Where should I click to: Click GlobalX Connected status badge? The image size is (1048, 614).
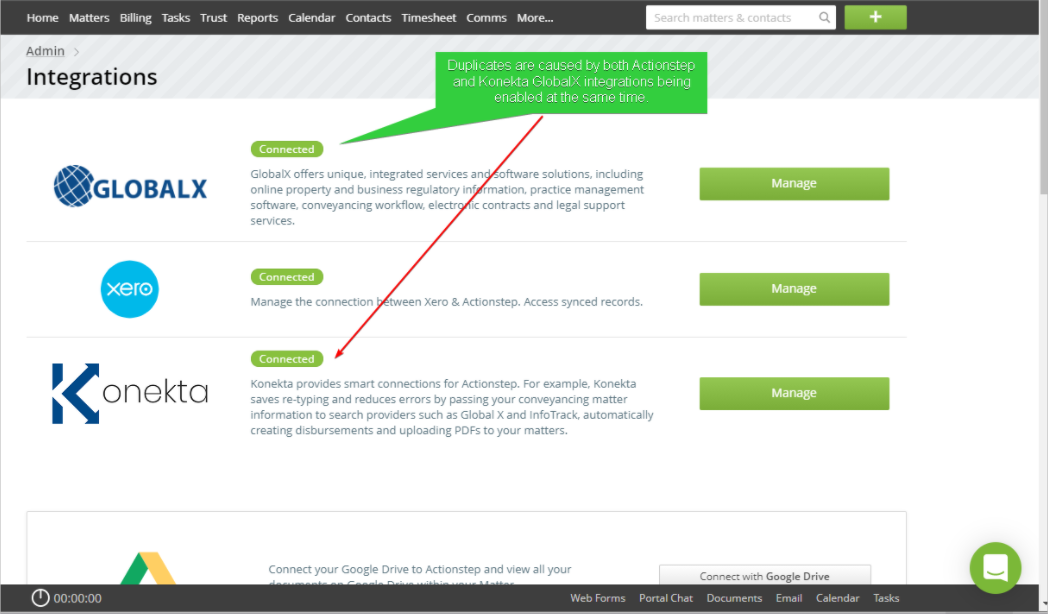[x=287, y=149]
